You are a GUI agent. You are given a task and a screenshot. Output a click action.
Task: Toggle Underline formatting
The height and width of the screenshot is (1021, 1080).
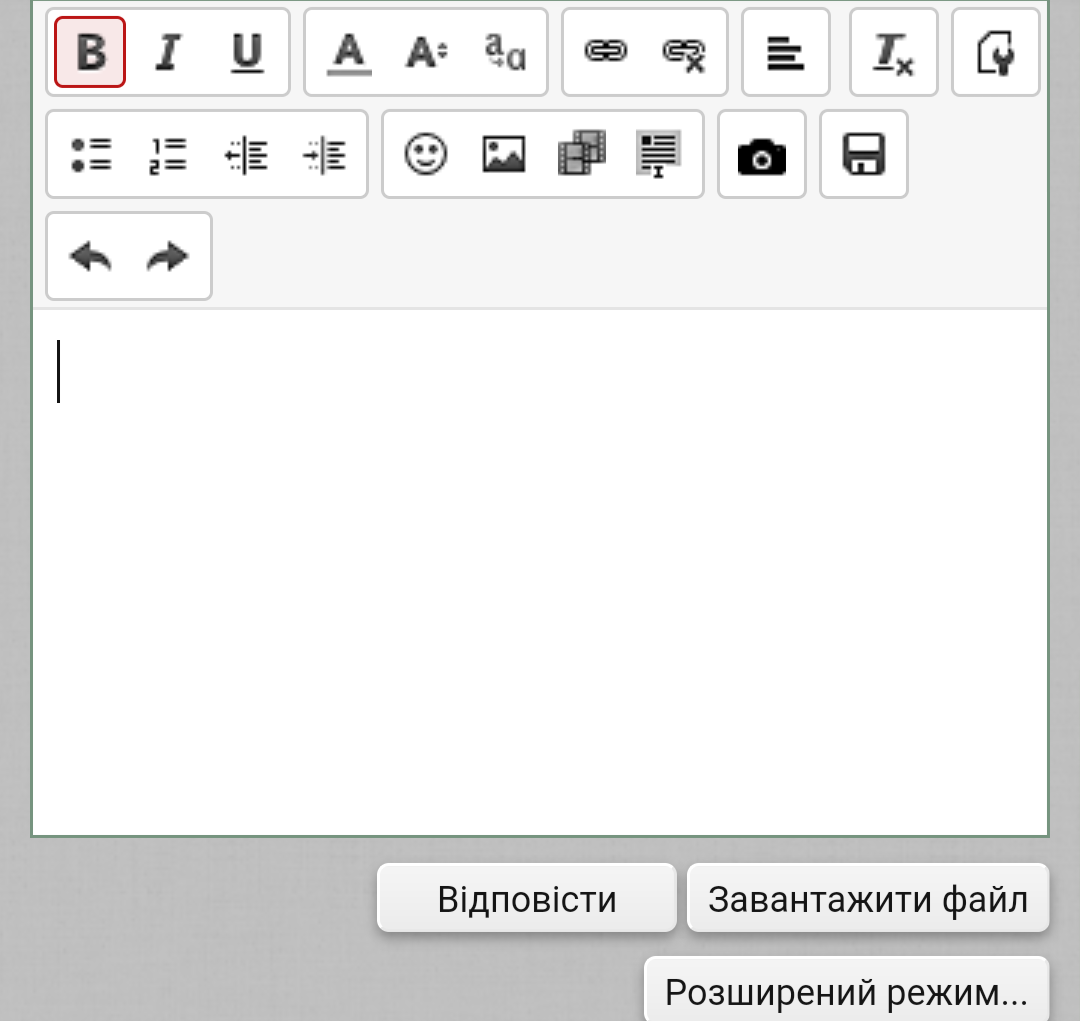(x=246, y=52)
